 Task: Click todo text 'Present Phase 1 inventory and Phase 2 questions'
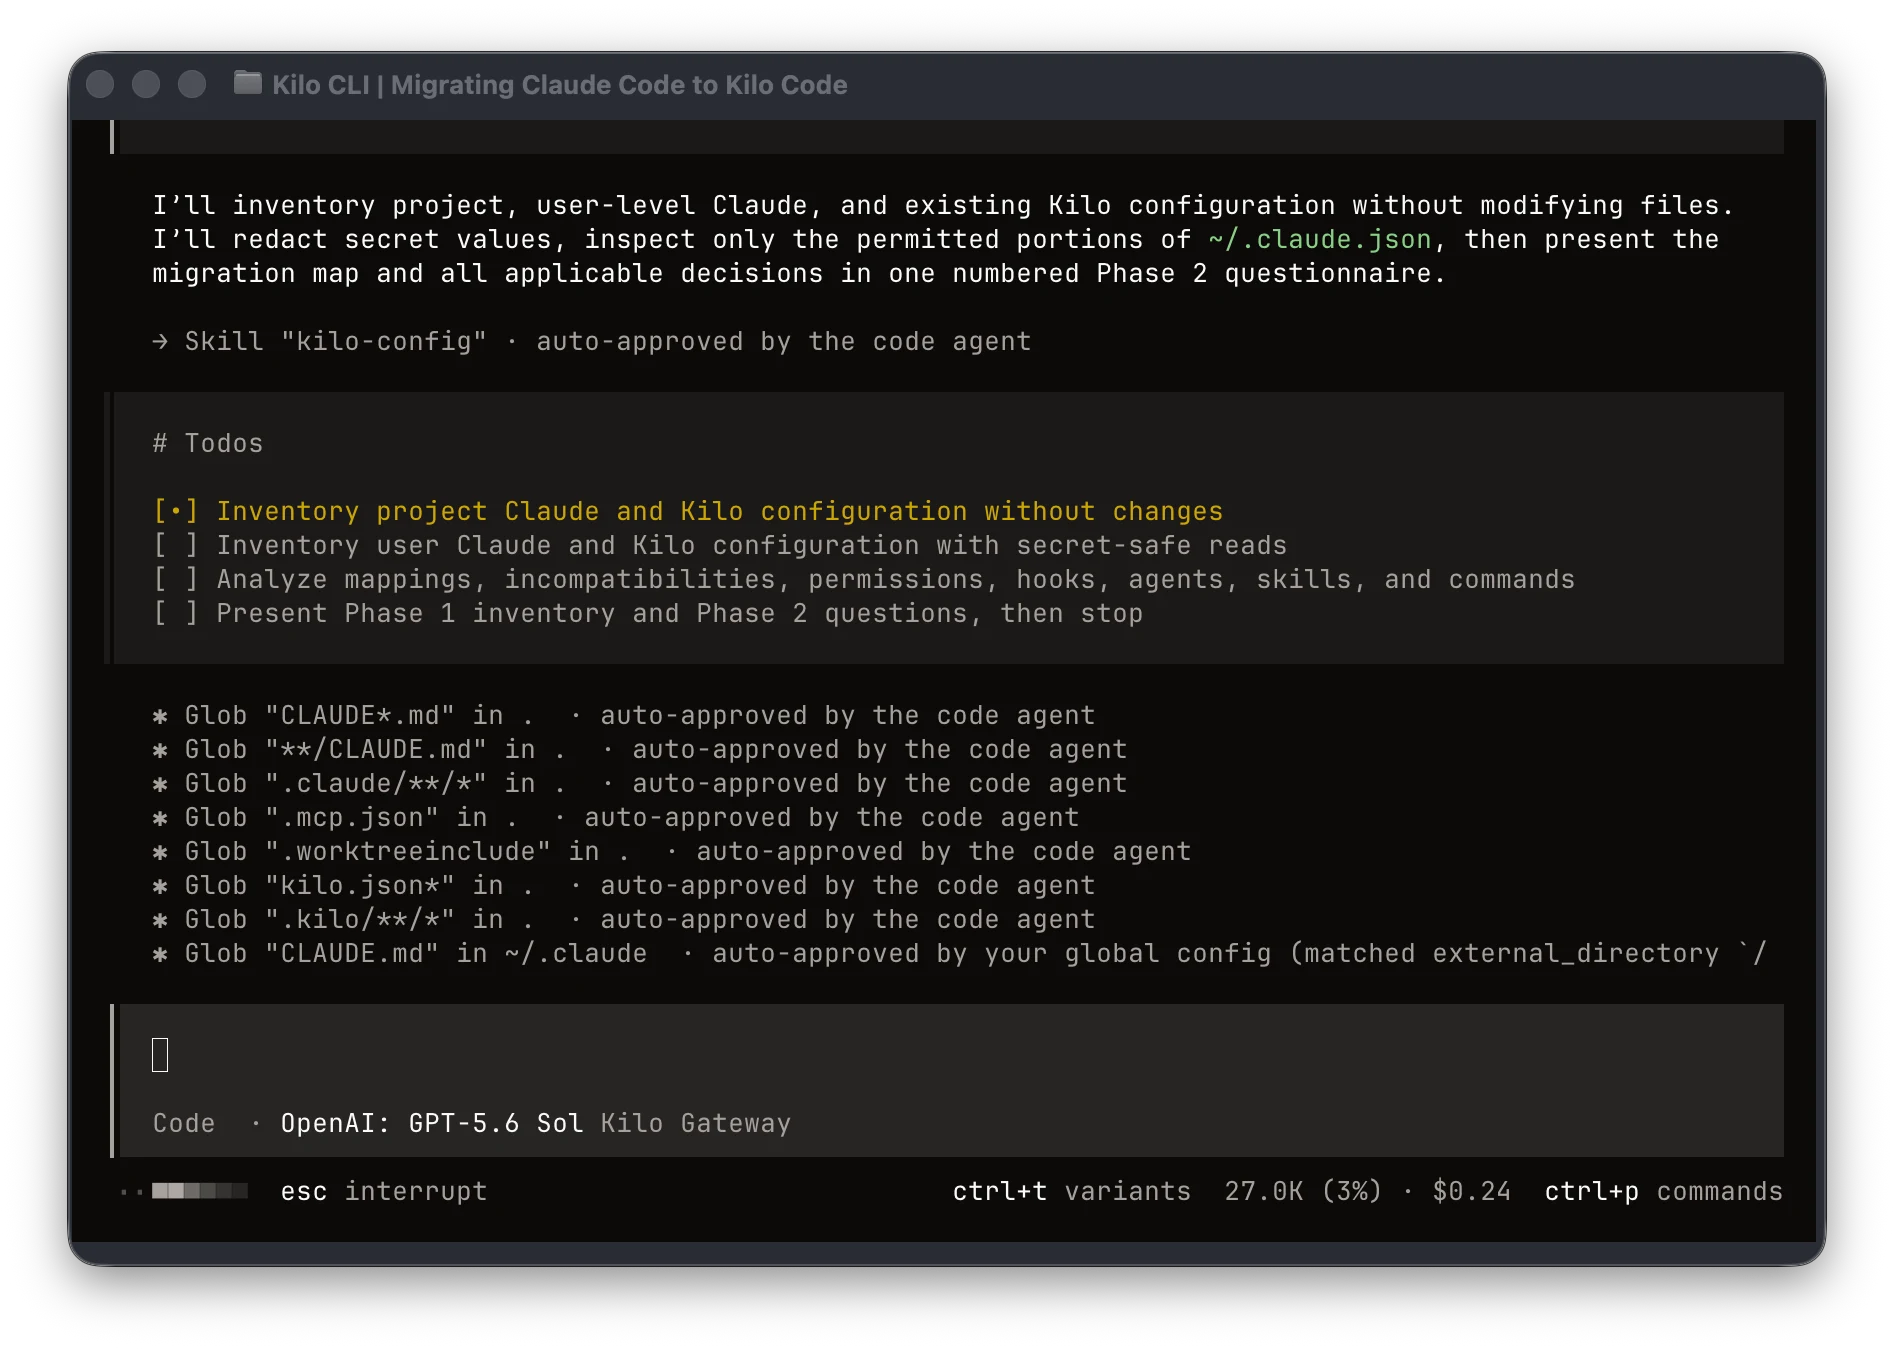point(680,614)
